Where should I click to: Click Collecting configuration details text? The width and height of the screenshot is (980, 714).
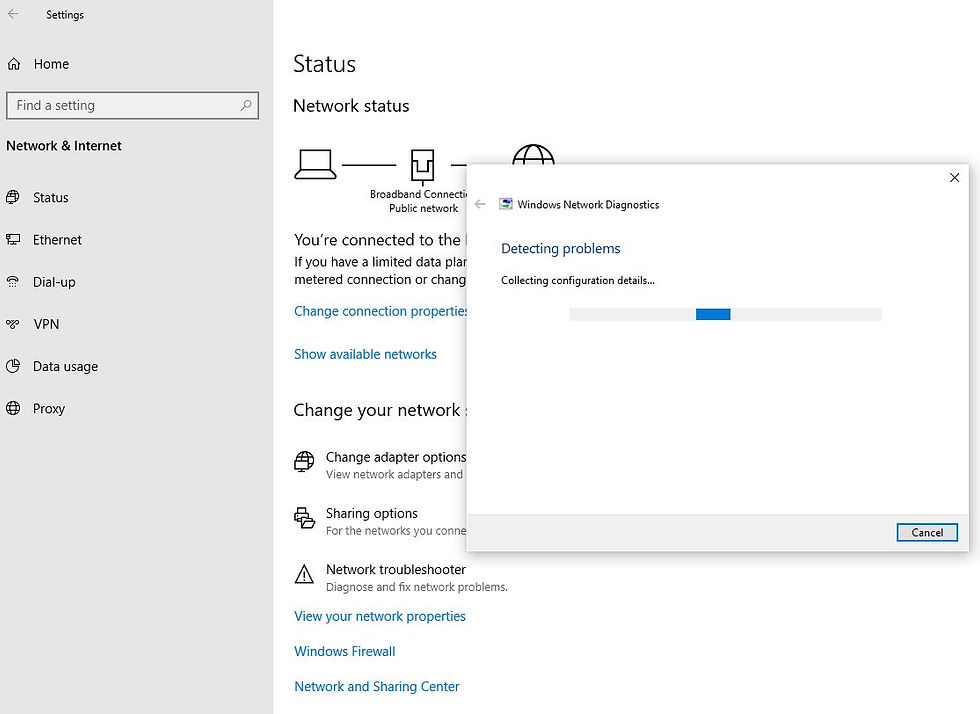click(578, 280)
